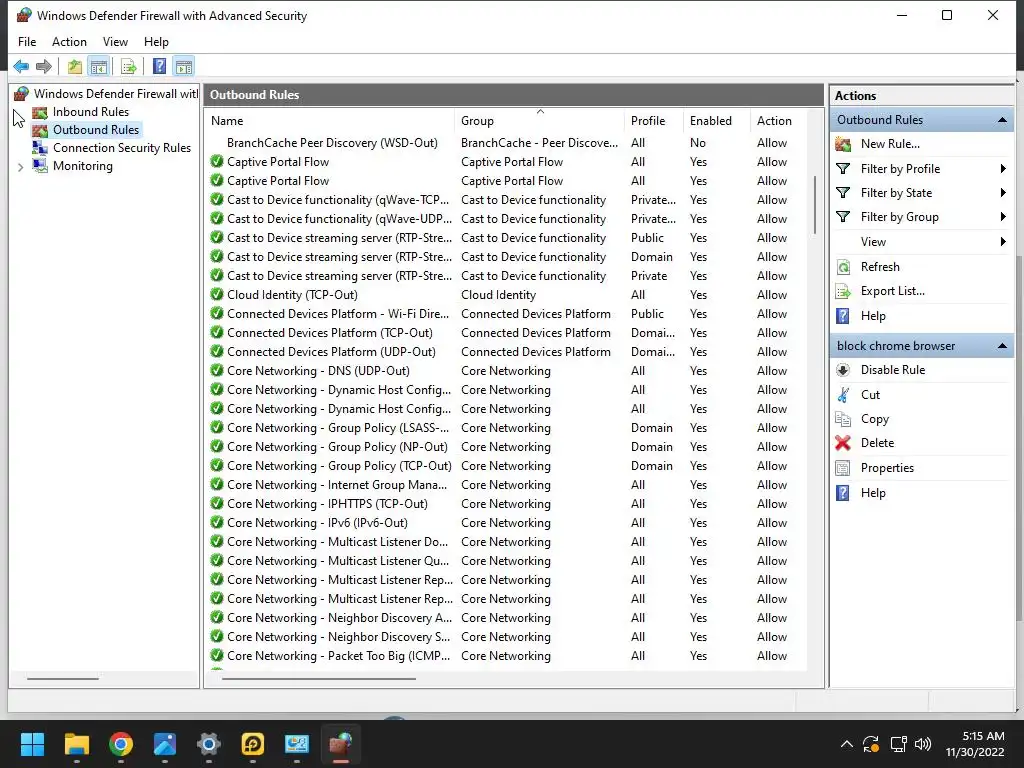Viewport: 1024px width, 768px height.
Task: Open the Windows Start menu
Action: click(32, 744)
